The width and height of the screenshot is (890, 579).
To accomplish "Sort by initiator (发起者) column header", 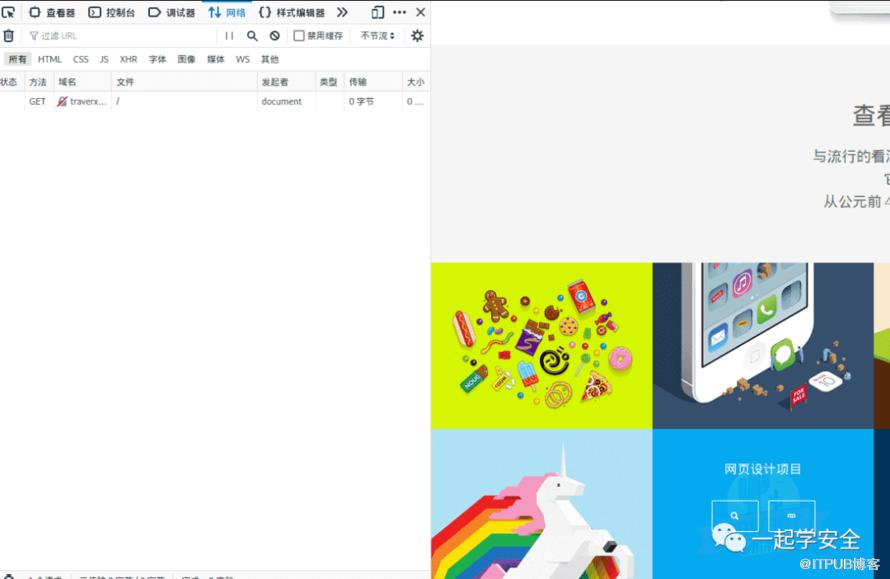I will 286,82.
